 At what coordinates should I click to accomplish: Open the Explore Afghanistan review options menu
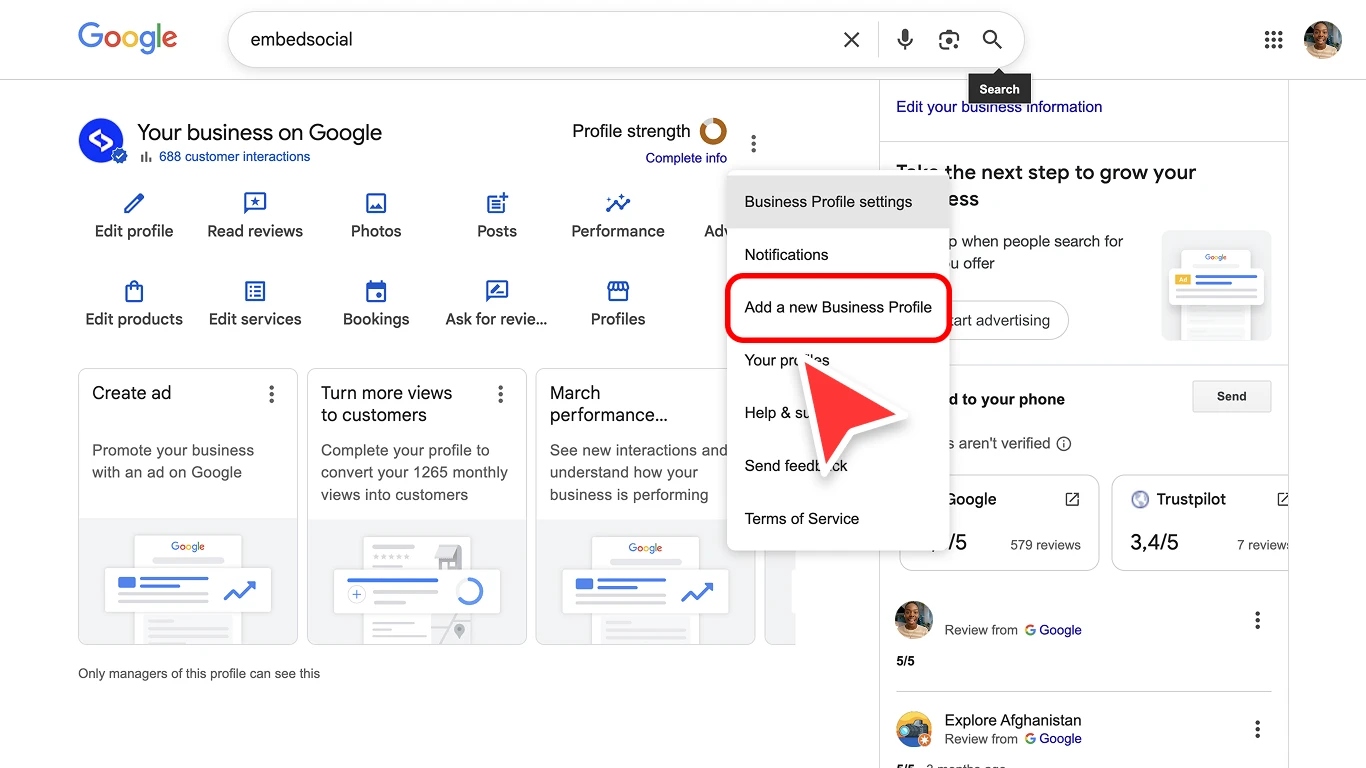point(1257,729)
